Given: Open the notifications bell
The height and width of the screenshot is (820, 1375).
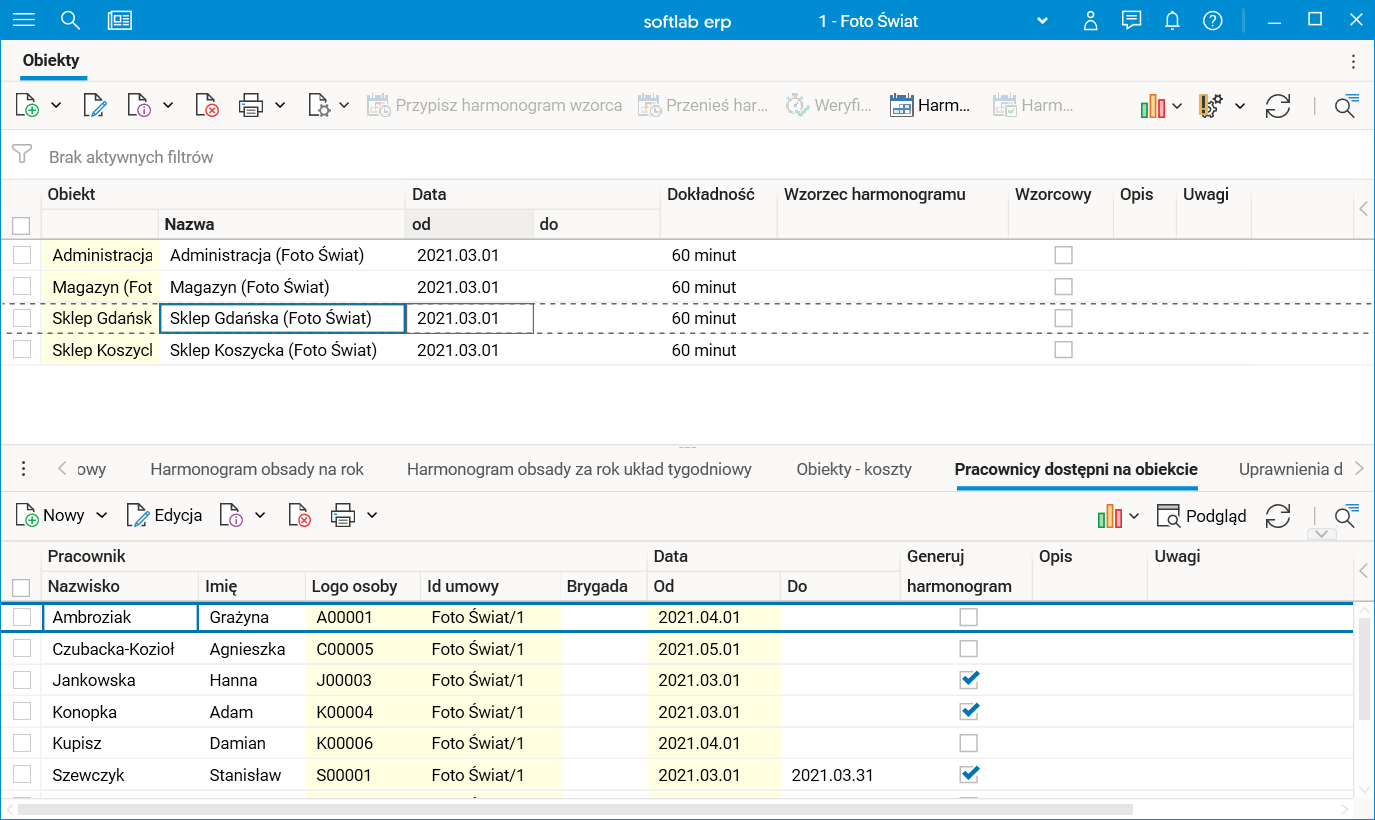Looking at the screenshot, I should click(x=1172, y=20).
